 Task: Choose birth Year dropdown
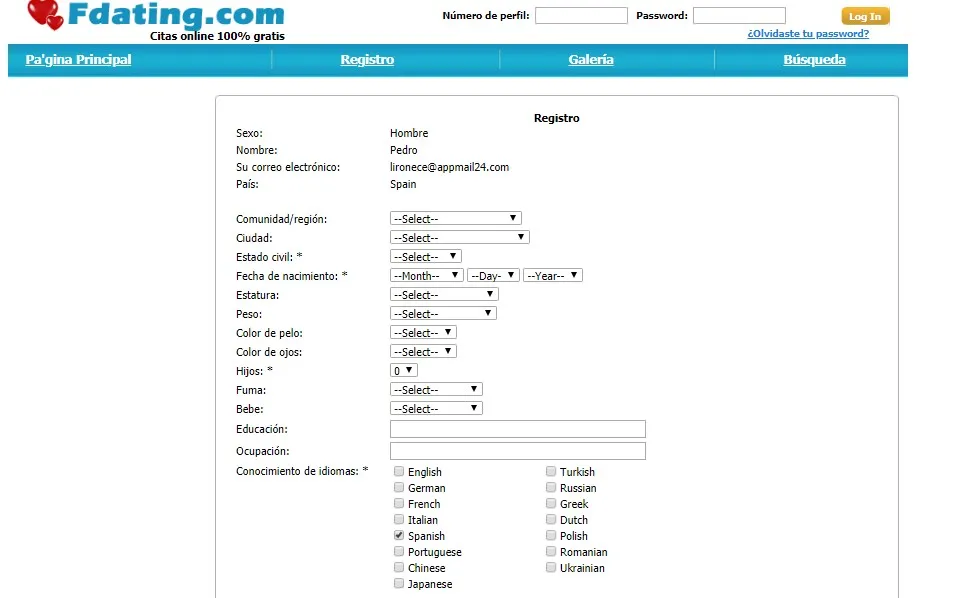553,275
